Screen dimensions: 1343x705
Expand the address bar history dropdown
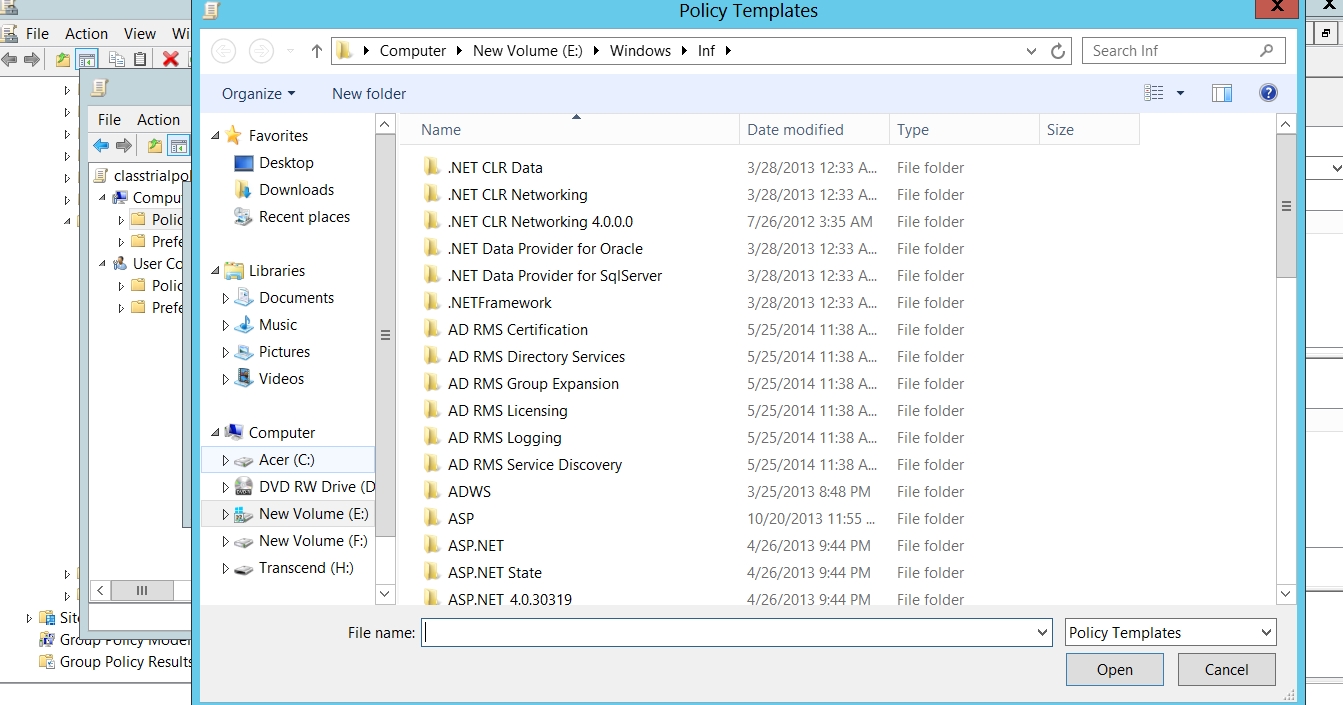click(x=1031, y=51)
